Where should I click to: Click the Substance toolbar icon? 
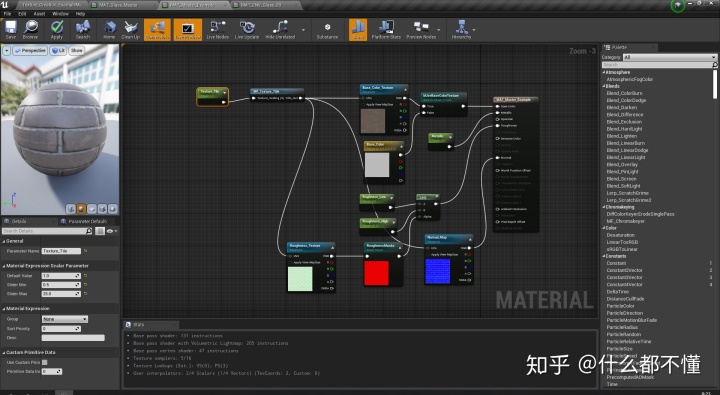(x=327, y=29)
